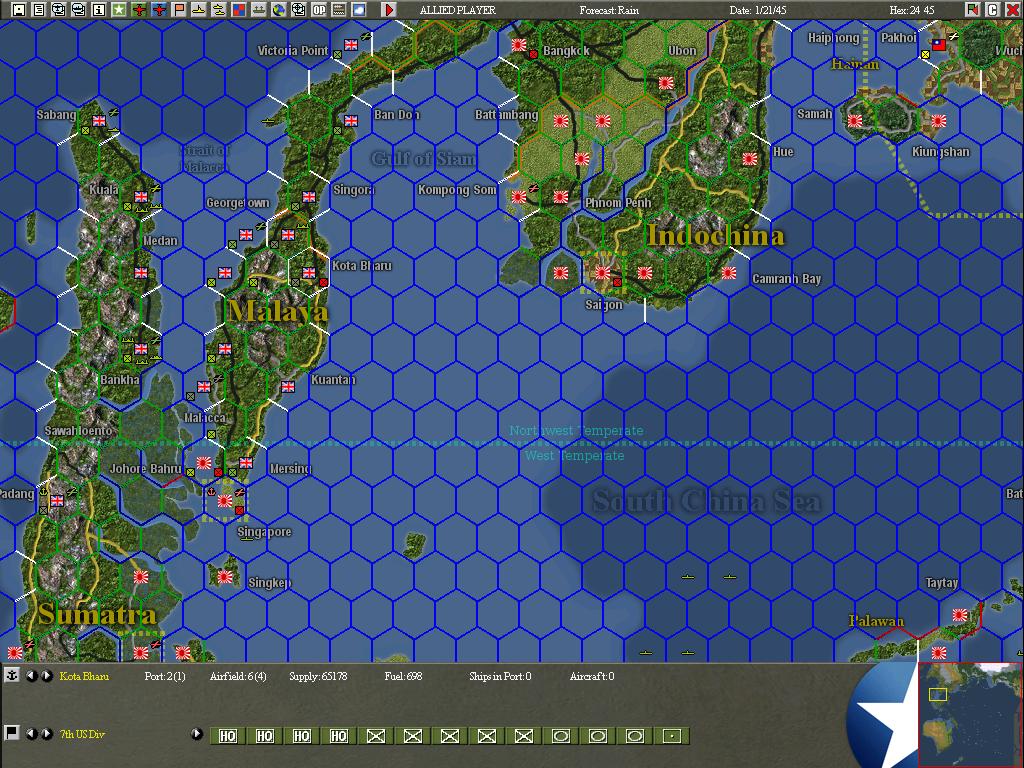Click the crosshair target toolbar icon
Screen dimensions: 1024x768
coord(298,9)
